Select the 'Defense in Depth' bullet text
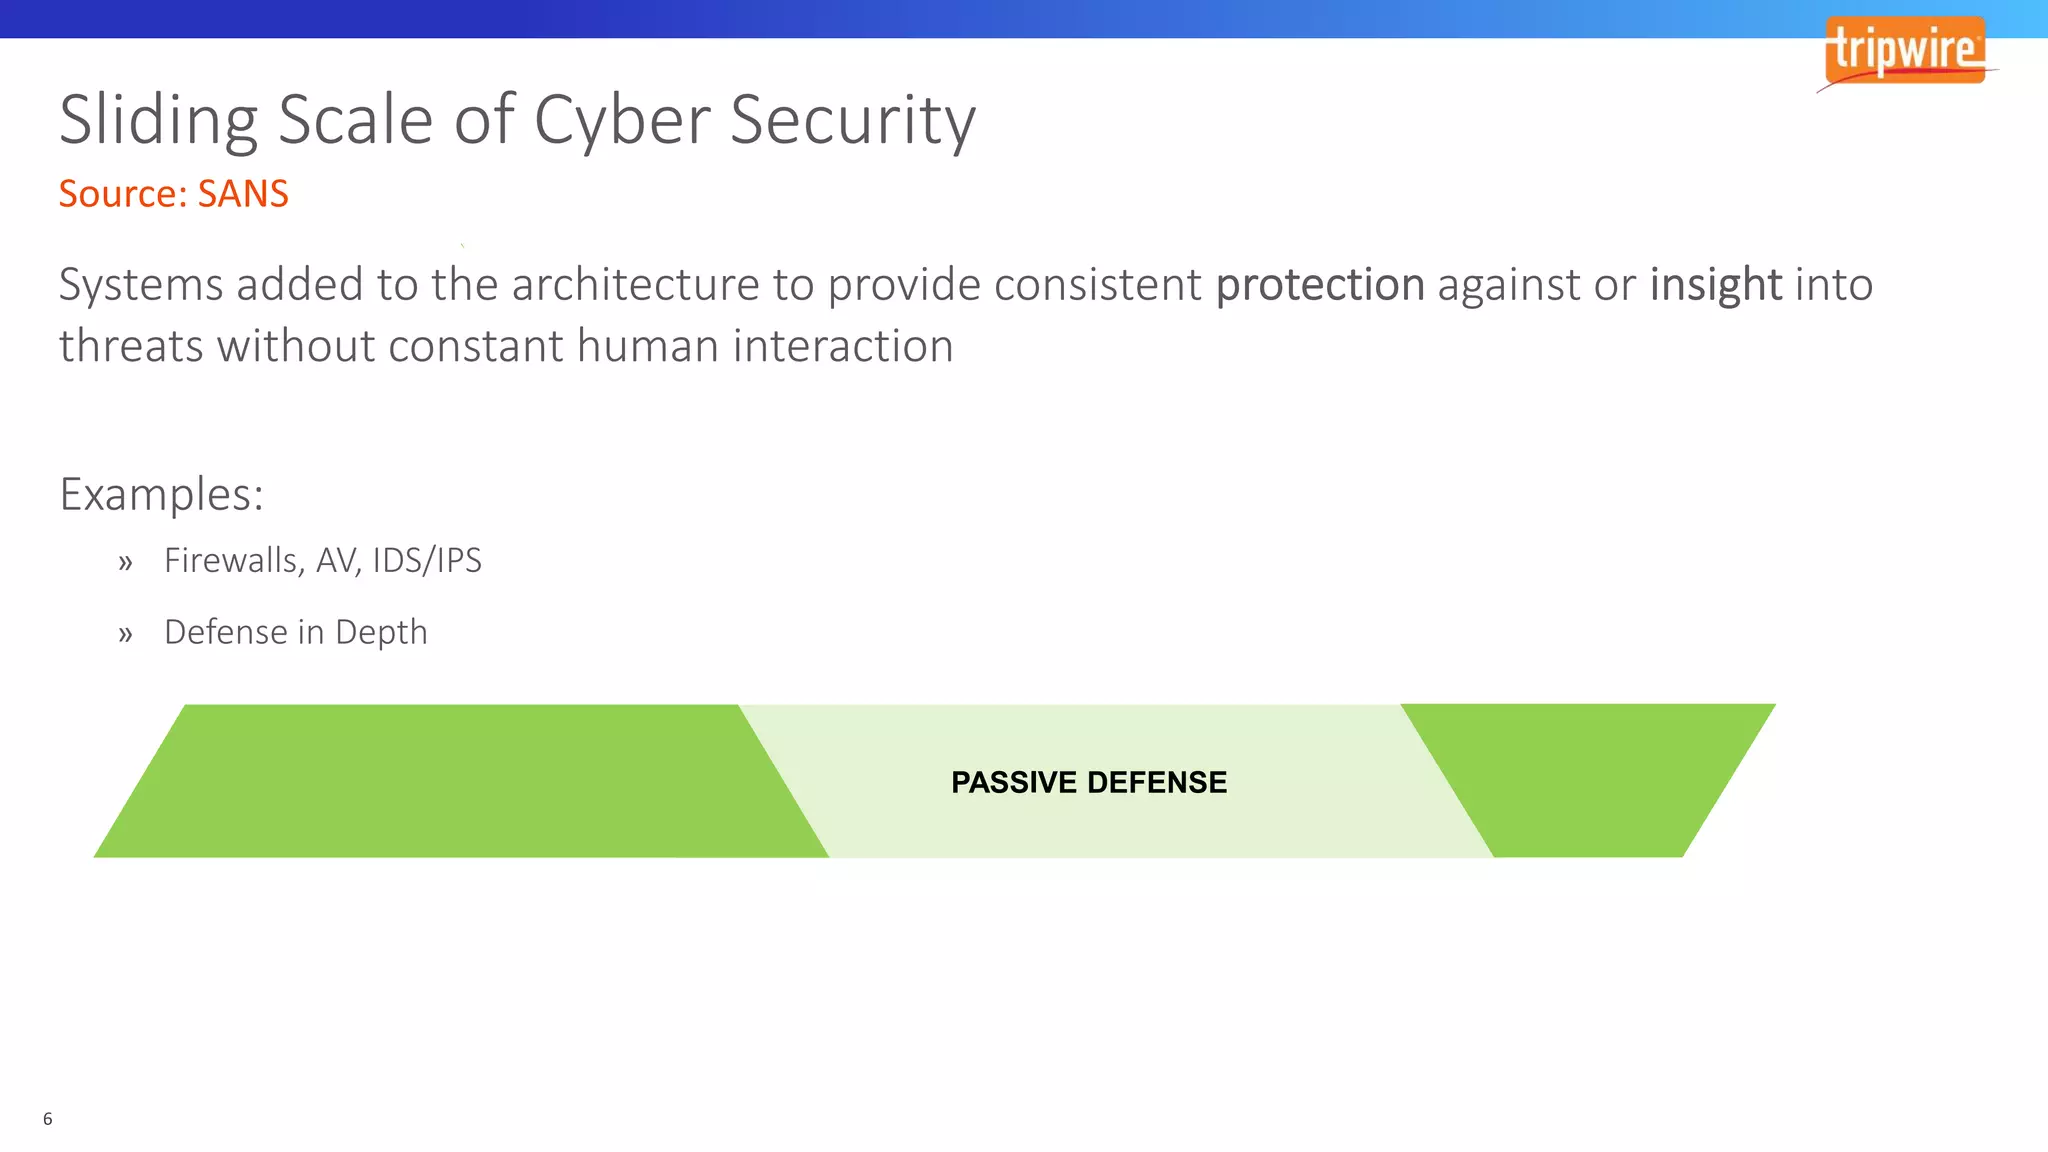The width and height of the screenshot is (2048, 1152). [x=295, y=632]
